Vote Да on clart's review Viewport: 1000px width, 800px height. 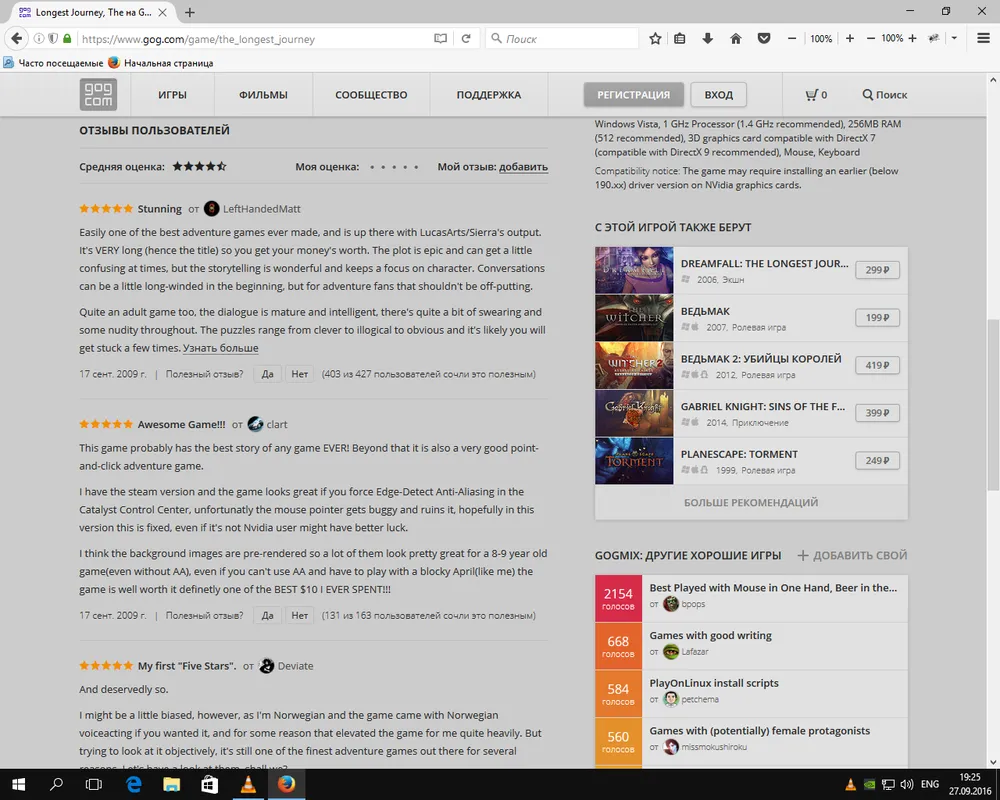coord(267,616)
